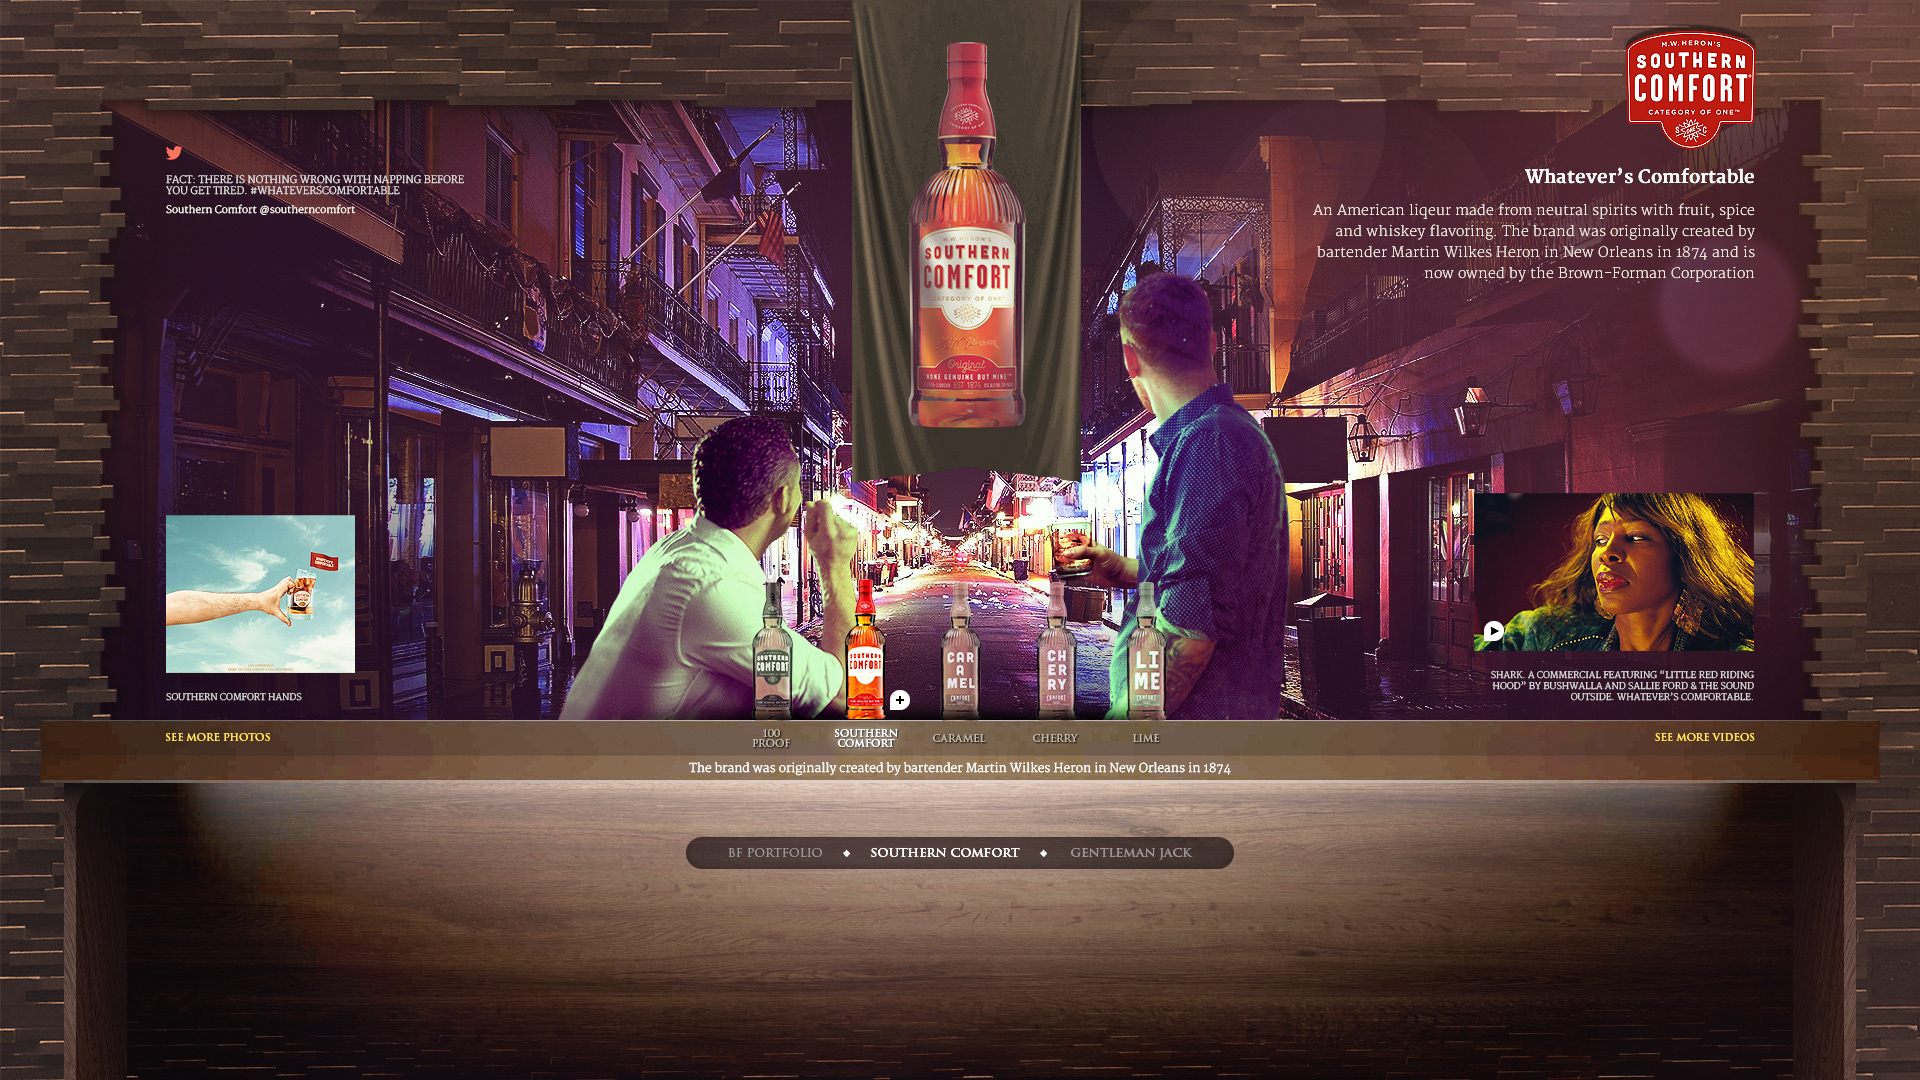The image size is (1920, 1080).
Task: Open the 100 Proof tab label
Action: coord(771,739)
